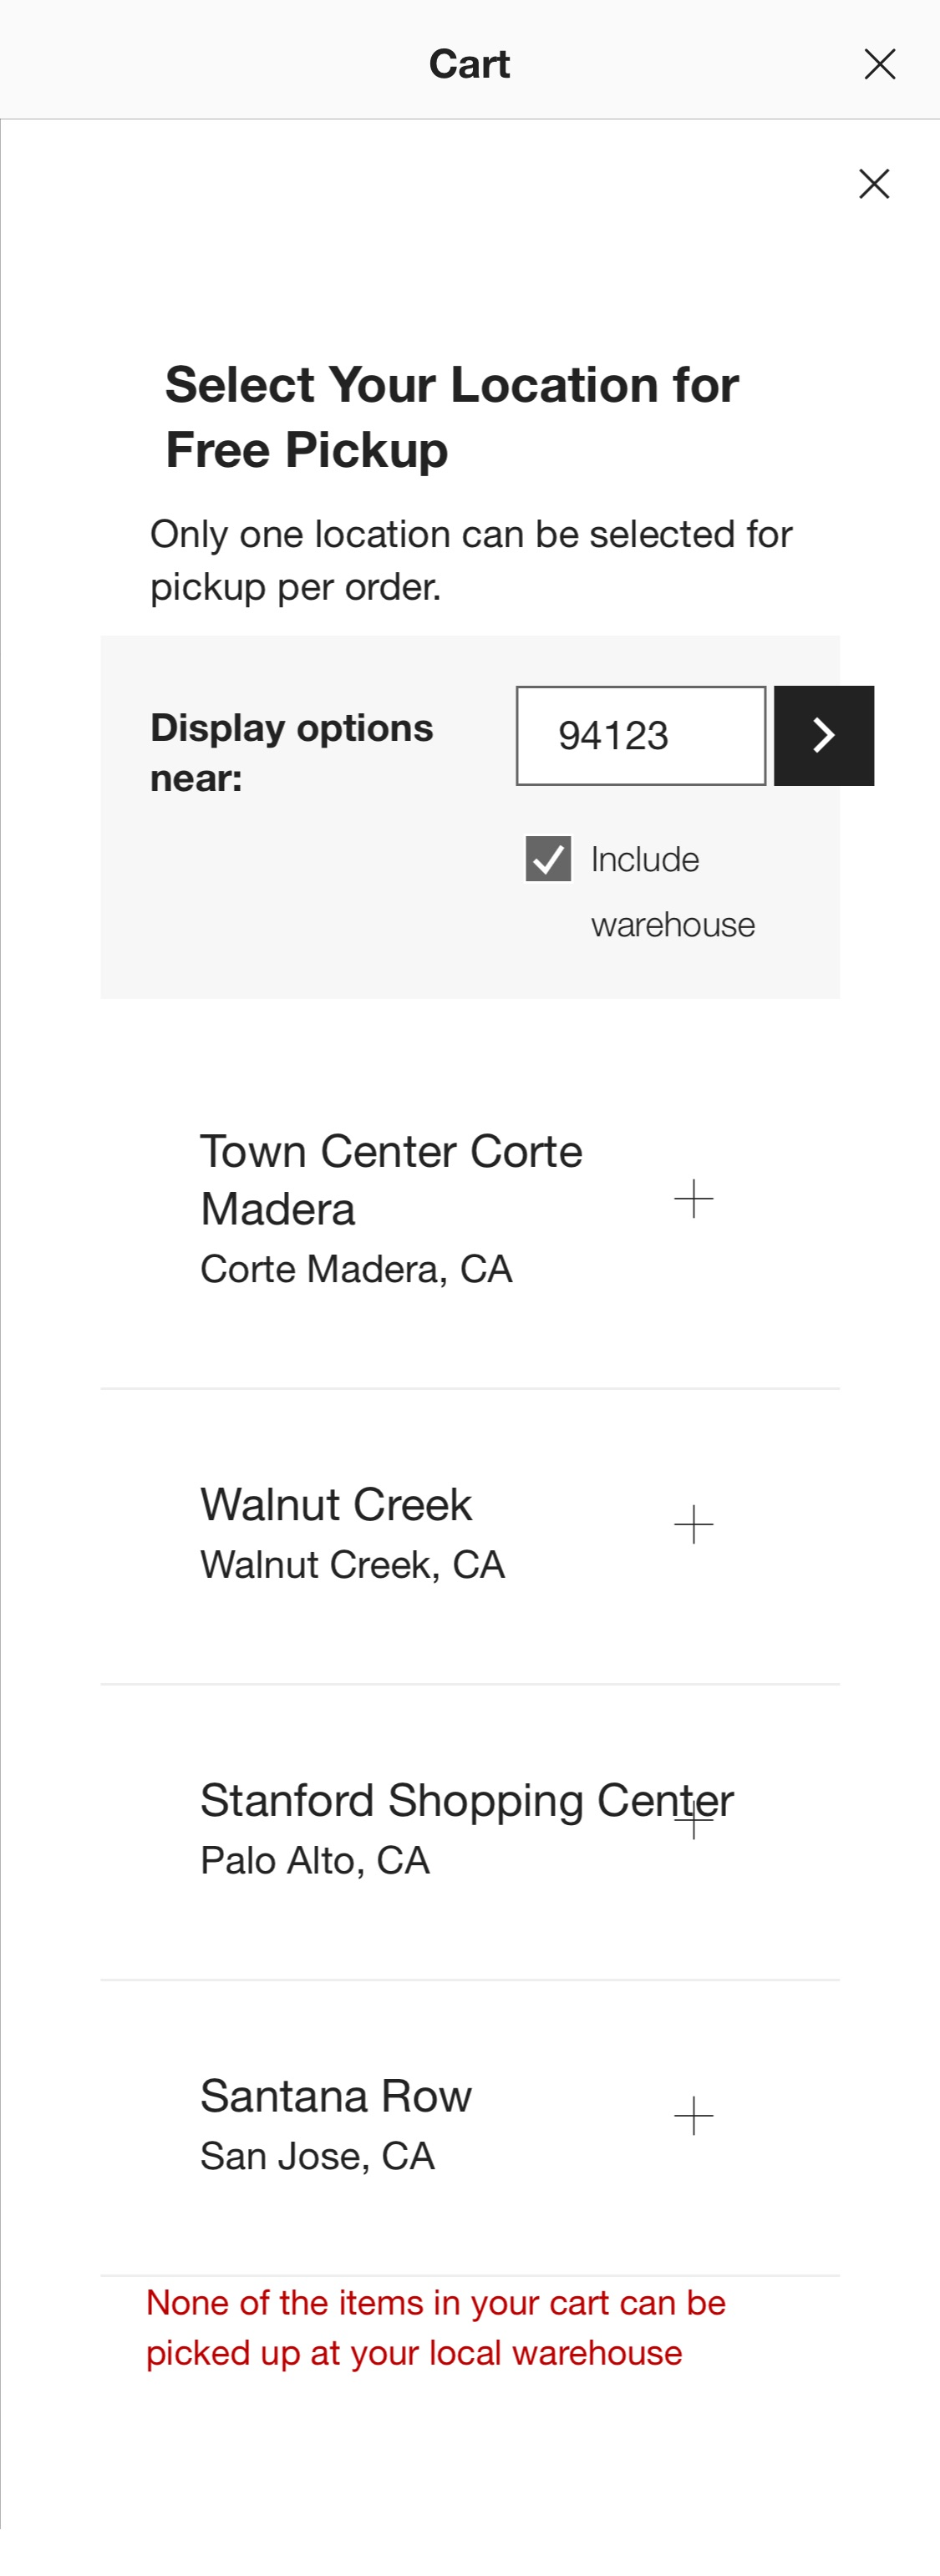Select the Santana Row store name
The image size is (940, 2576).
click(336, 2096)
